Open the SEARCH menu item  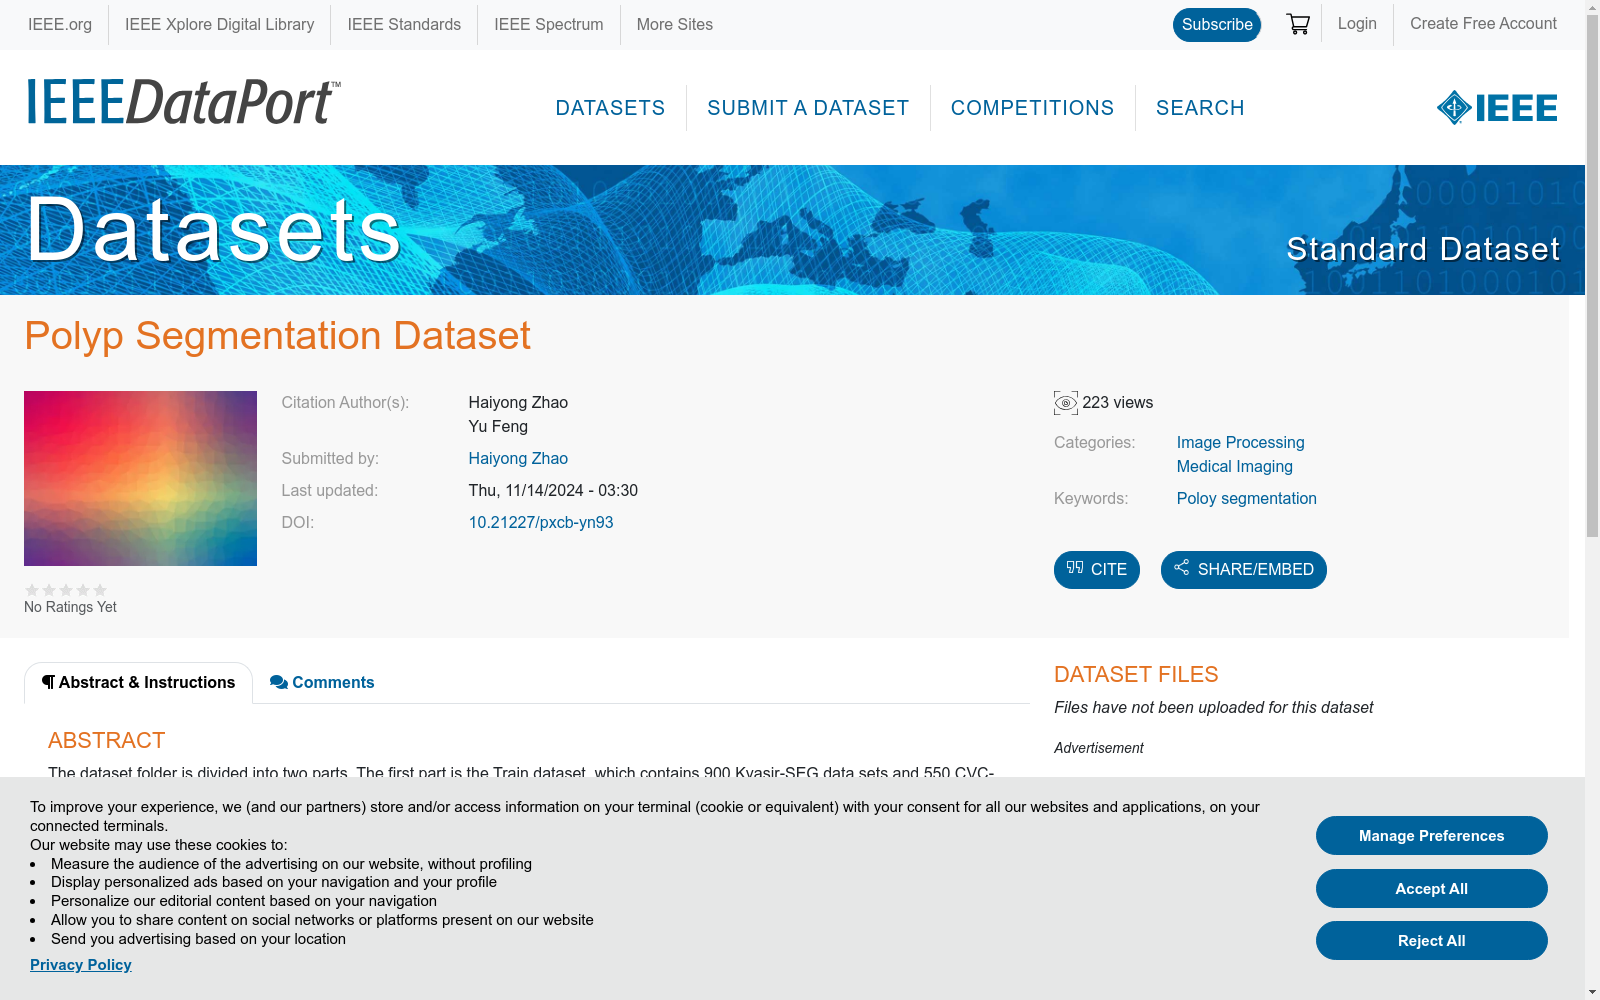tap(1200, 108)
